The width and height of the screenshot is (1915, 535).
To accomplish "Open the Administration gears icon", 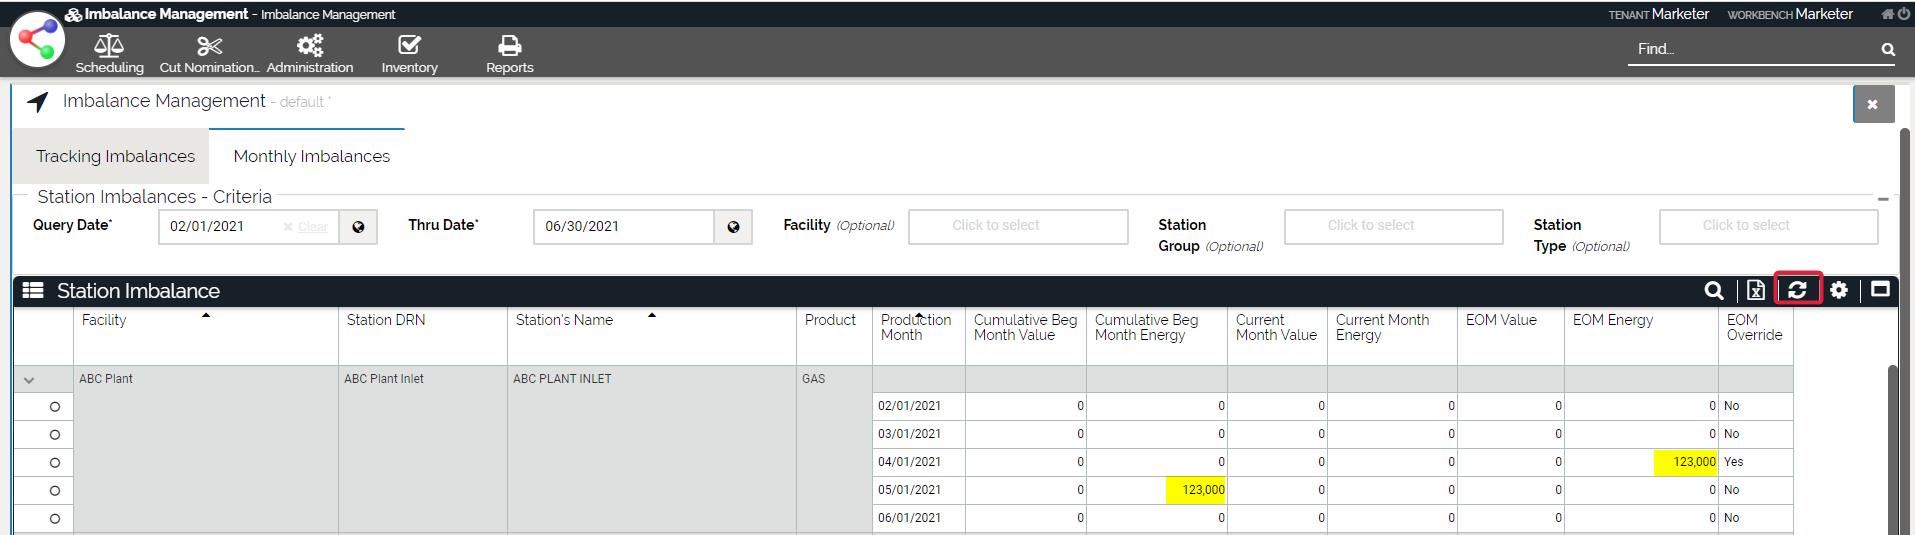I will [x=310, y=46].
